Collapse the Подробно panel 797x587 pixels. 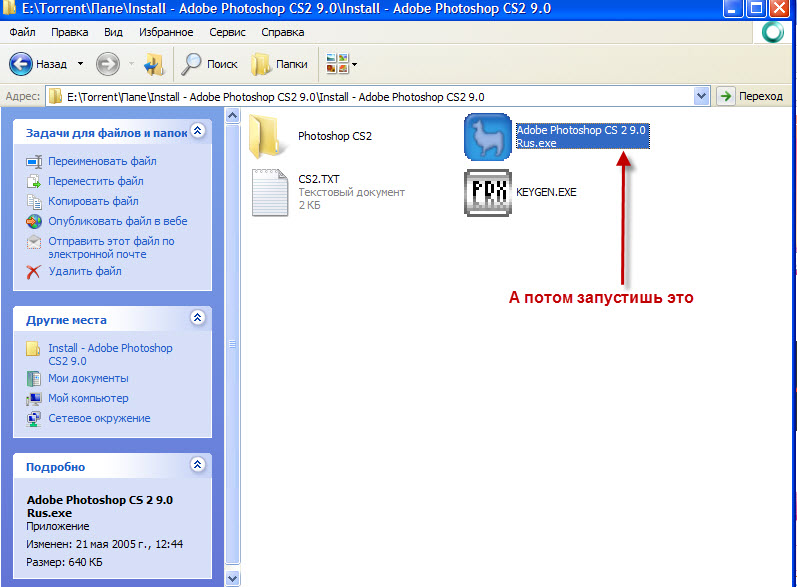(x=198, y=465)
